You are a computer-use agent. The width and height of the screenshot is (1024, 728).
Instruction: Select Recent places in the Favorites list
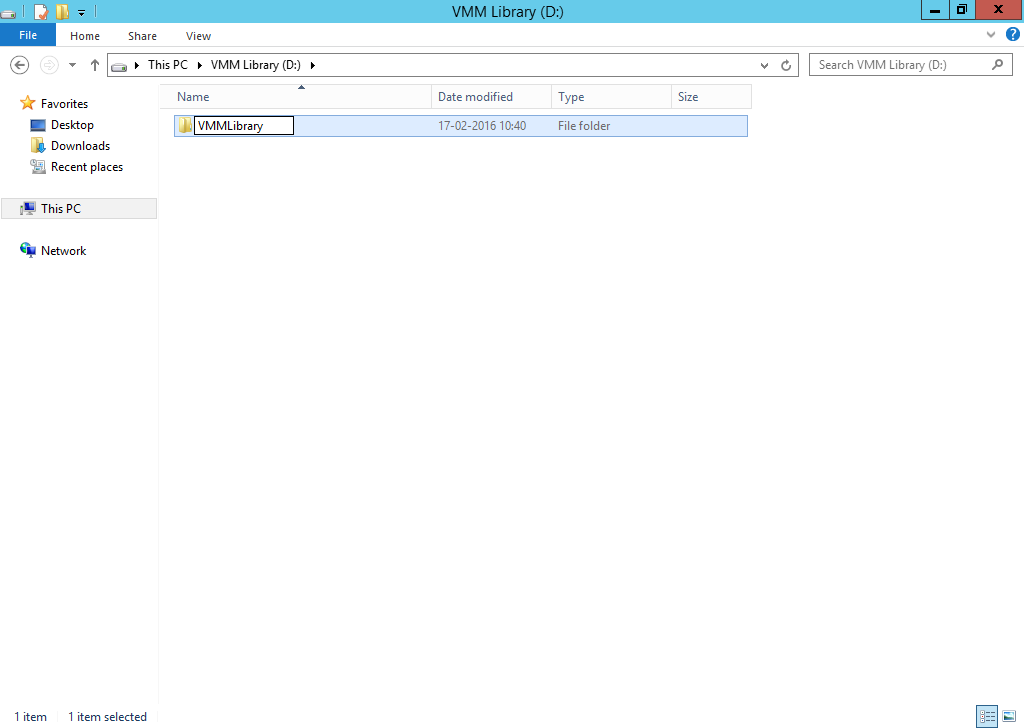coord(85,166)
